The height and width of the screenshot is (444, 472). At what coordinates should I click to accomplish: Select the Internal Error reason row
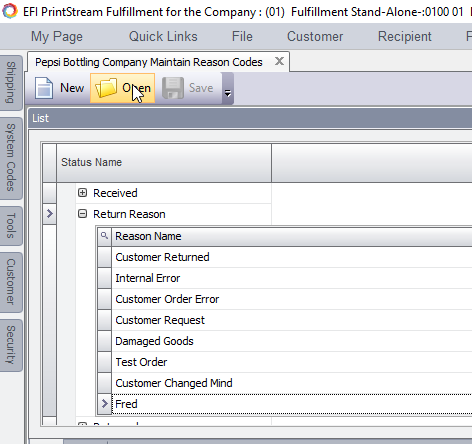coord(292,278)
